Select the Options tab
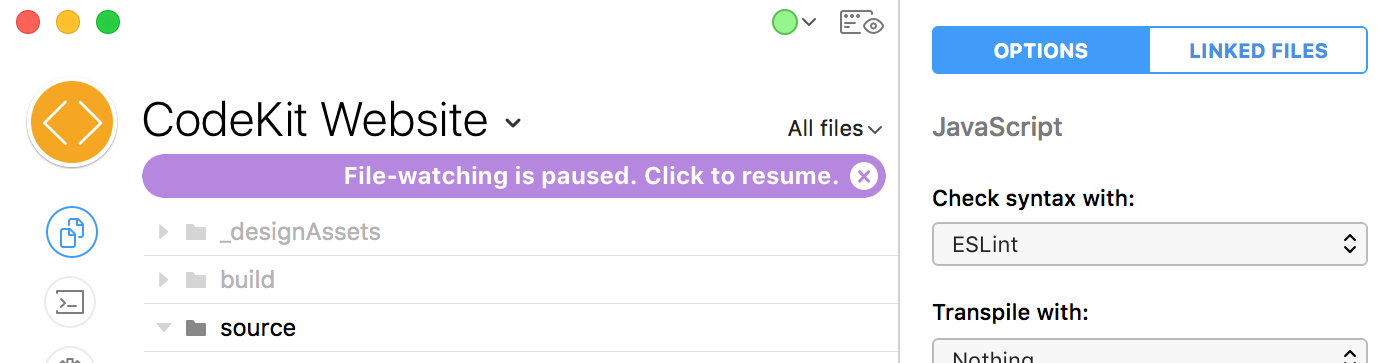The image size is (1400, 363). click(1040, 51)
